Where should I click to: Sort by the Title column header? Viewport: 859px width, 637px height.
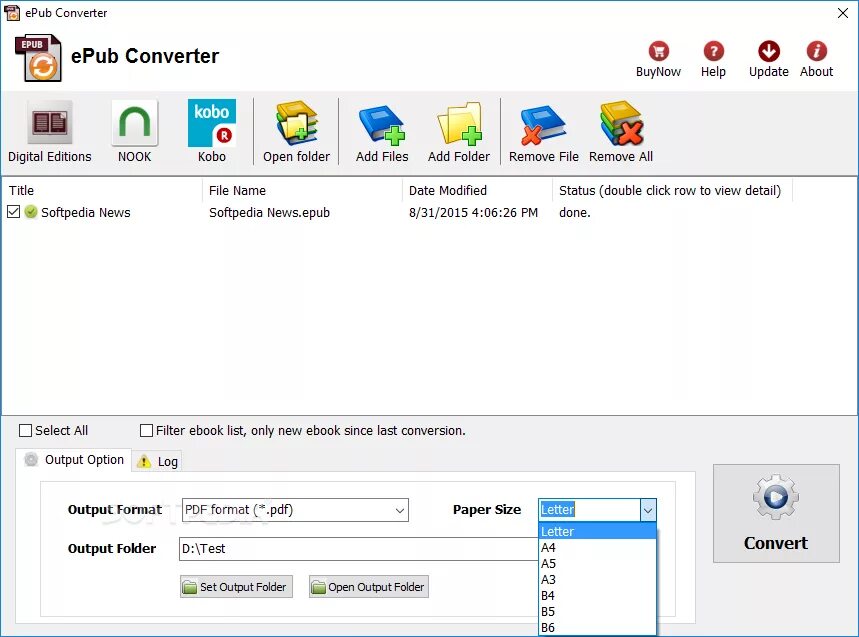click(x=102, y=191)
